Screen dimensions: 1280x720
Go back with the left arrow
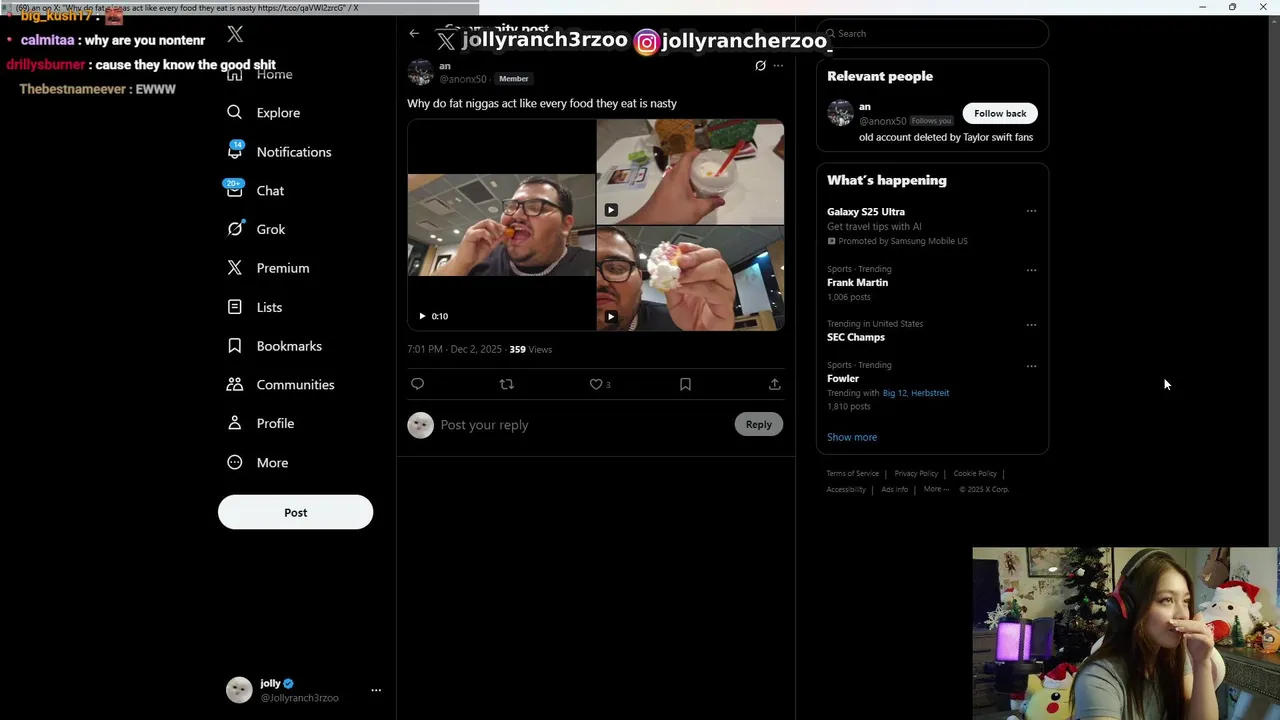[414, 33]
